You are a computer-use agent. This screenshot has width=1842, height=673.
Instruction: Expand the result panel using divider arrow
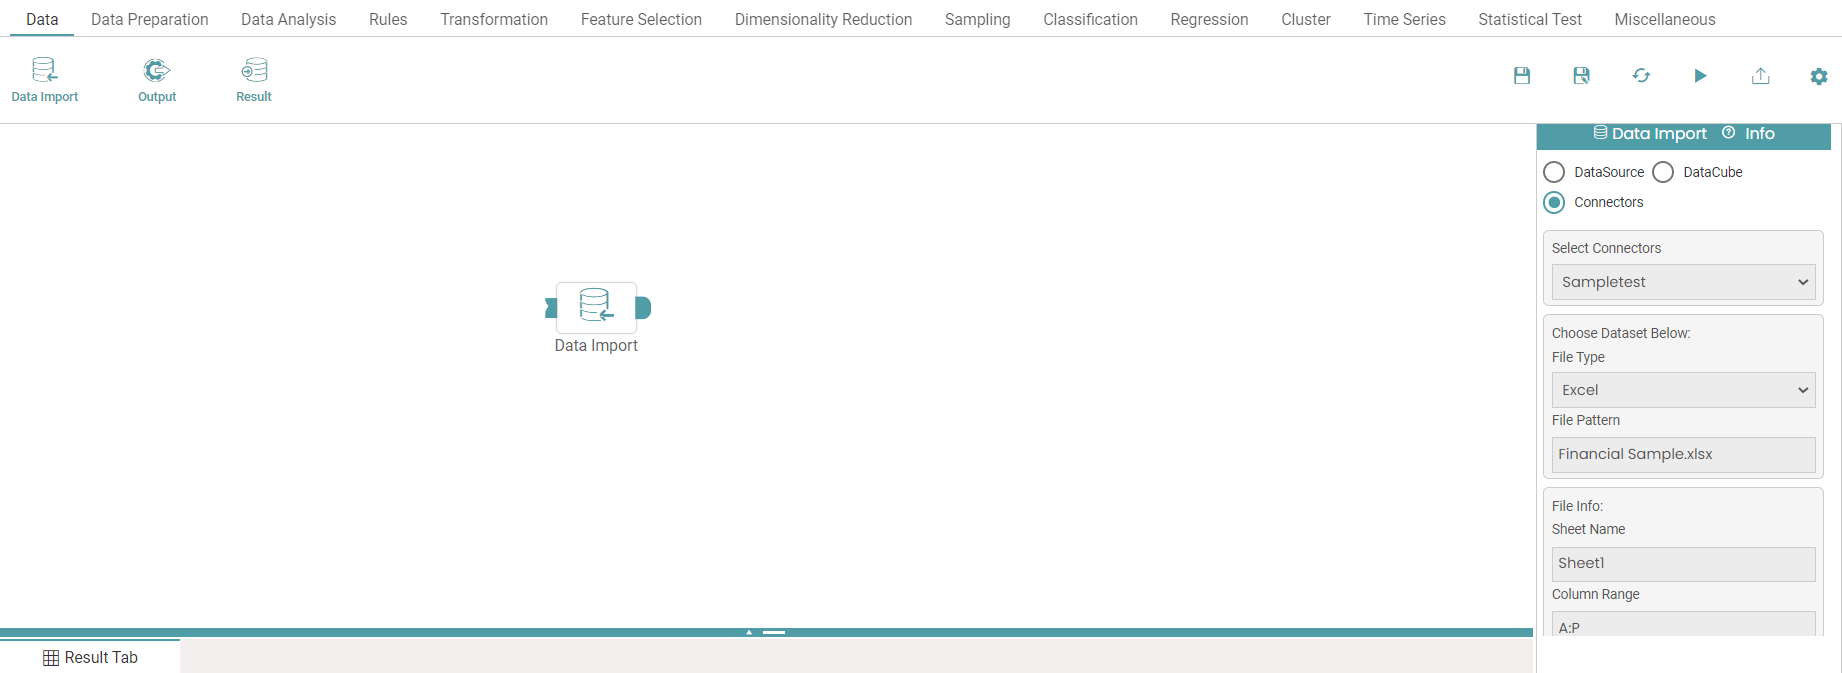(749, 632)
